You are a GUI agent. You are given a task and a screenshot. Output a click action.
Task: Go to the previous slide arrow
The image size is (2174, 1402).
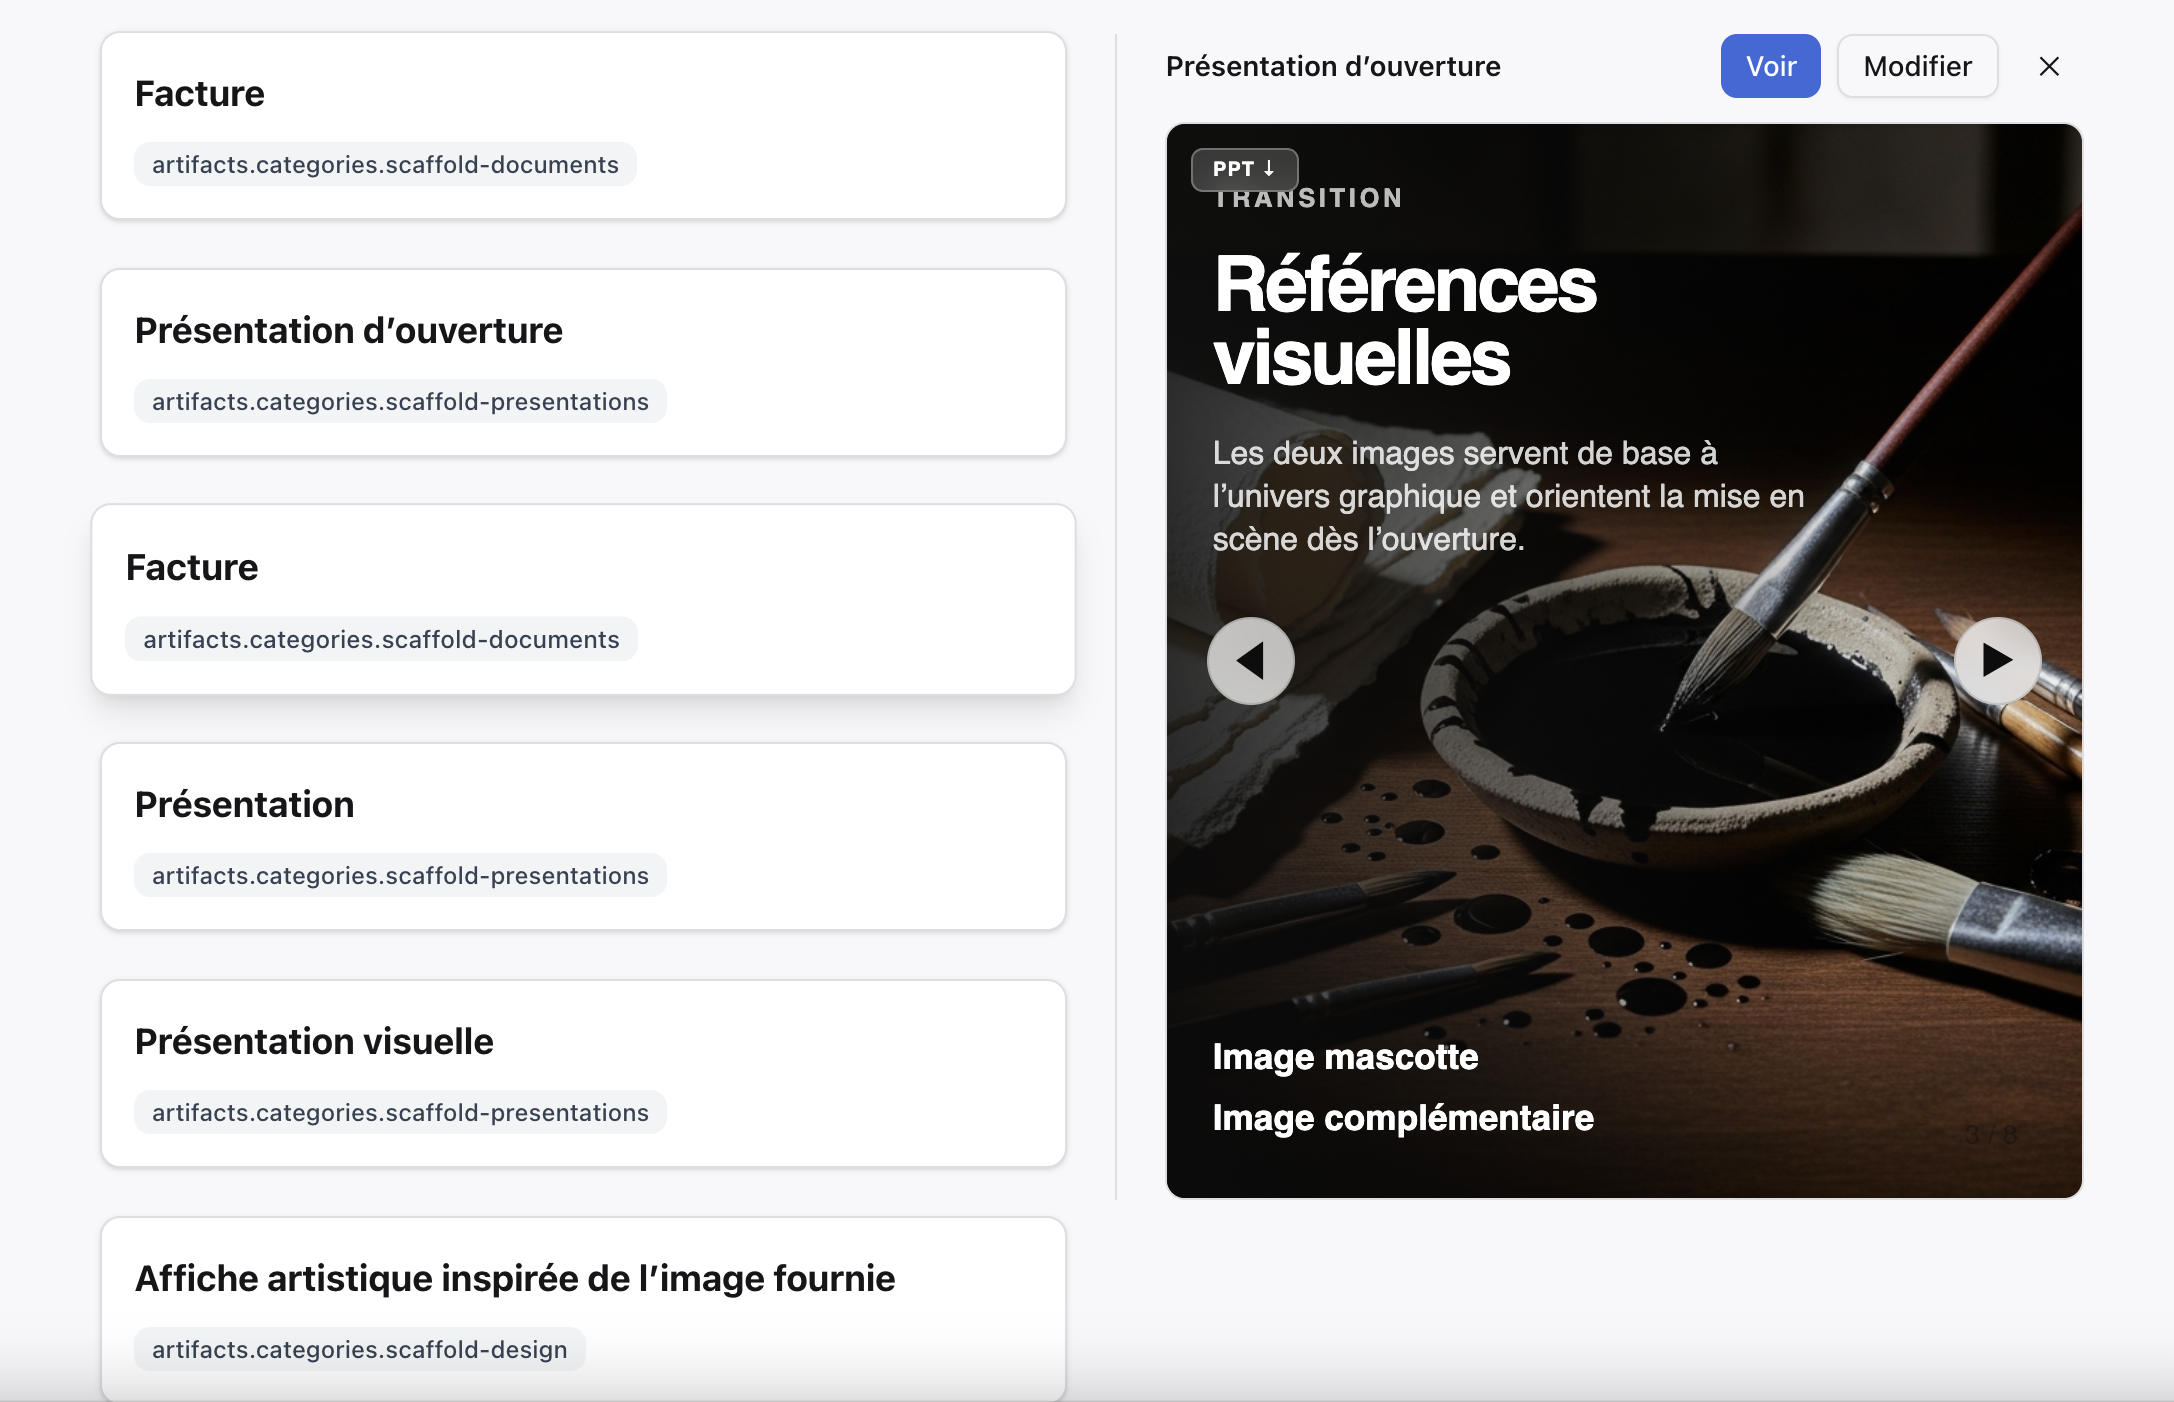coord(1250,660)
